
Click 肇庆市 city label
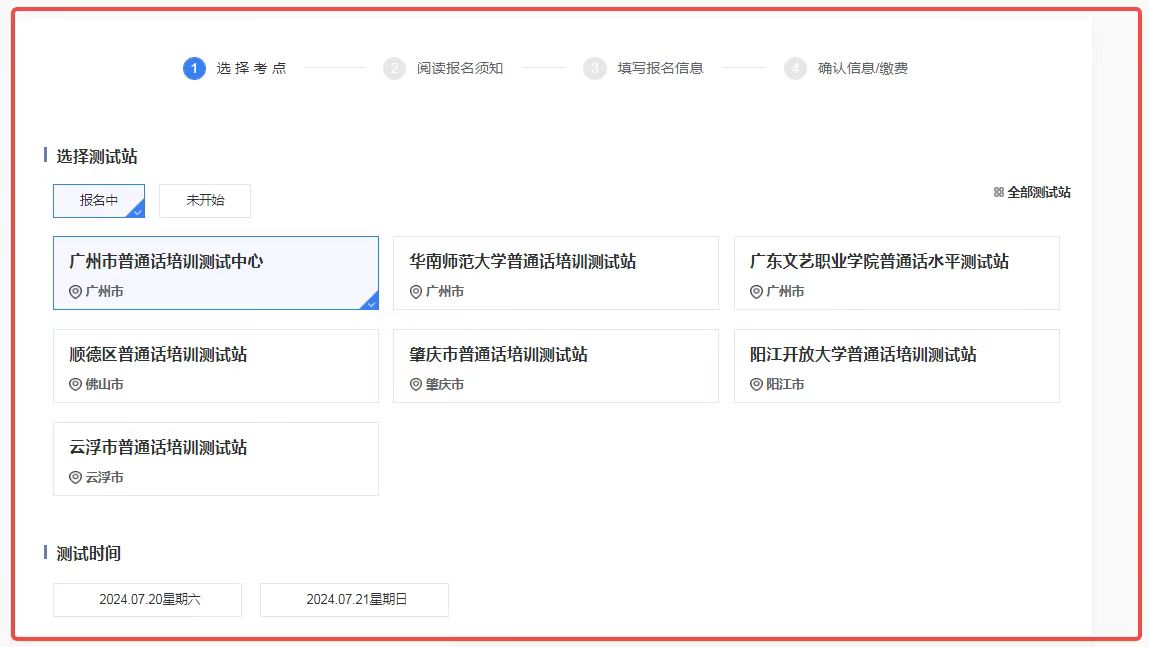point(445,384)
